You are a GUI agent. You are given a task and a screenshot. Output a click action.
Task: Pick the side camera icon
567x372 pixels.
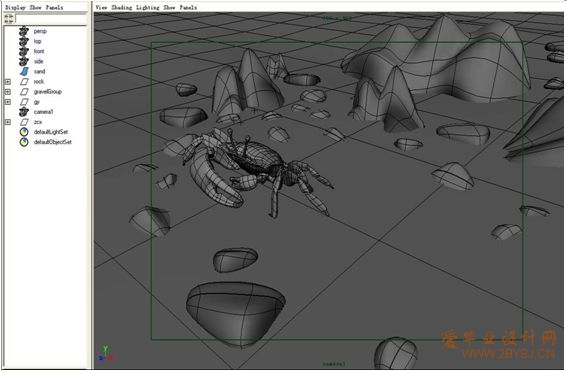click(24, 61)
